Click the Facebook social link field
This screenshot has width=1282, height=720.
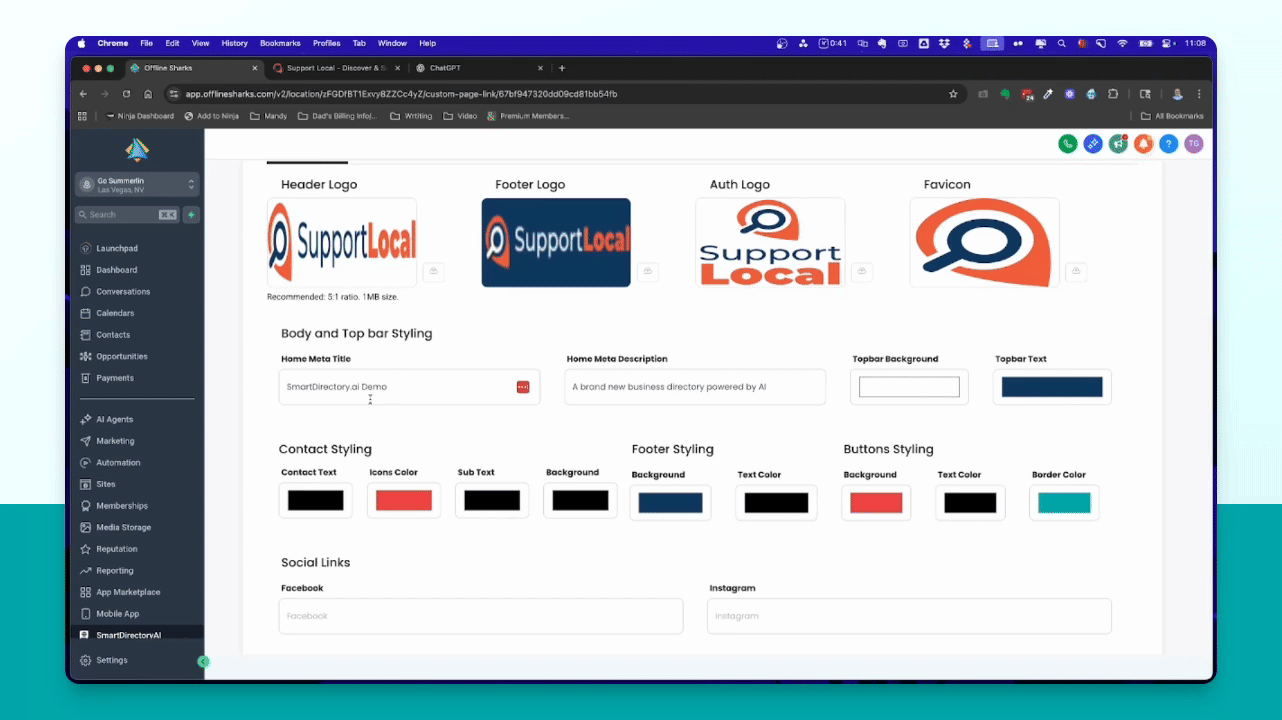481,616
